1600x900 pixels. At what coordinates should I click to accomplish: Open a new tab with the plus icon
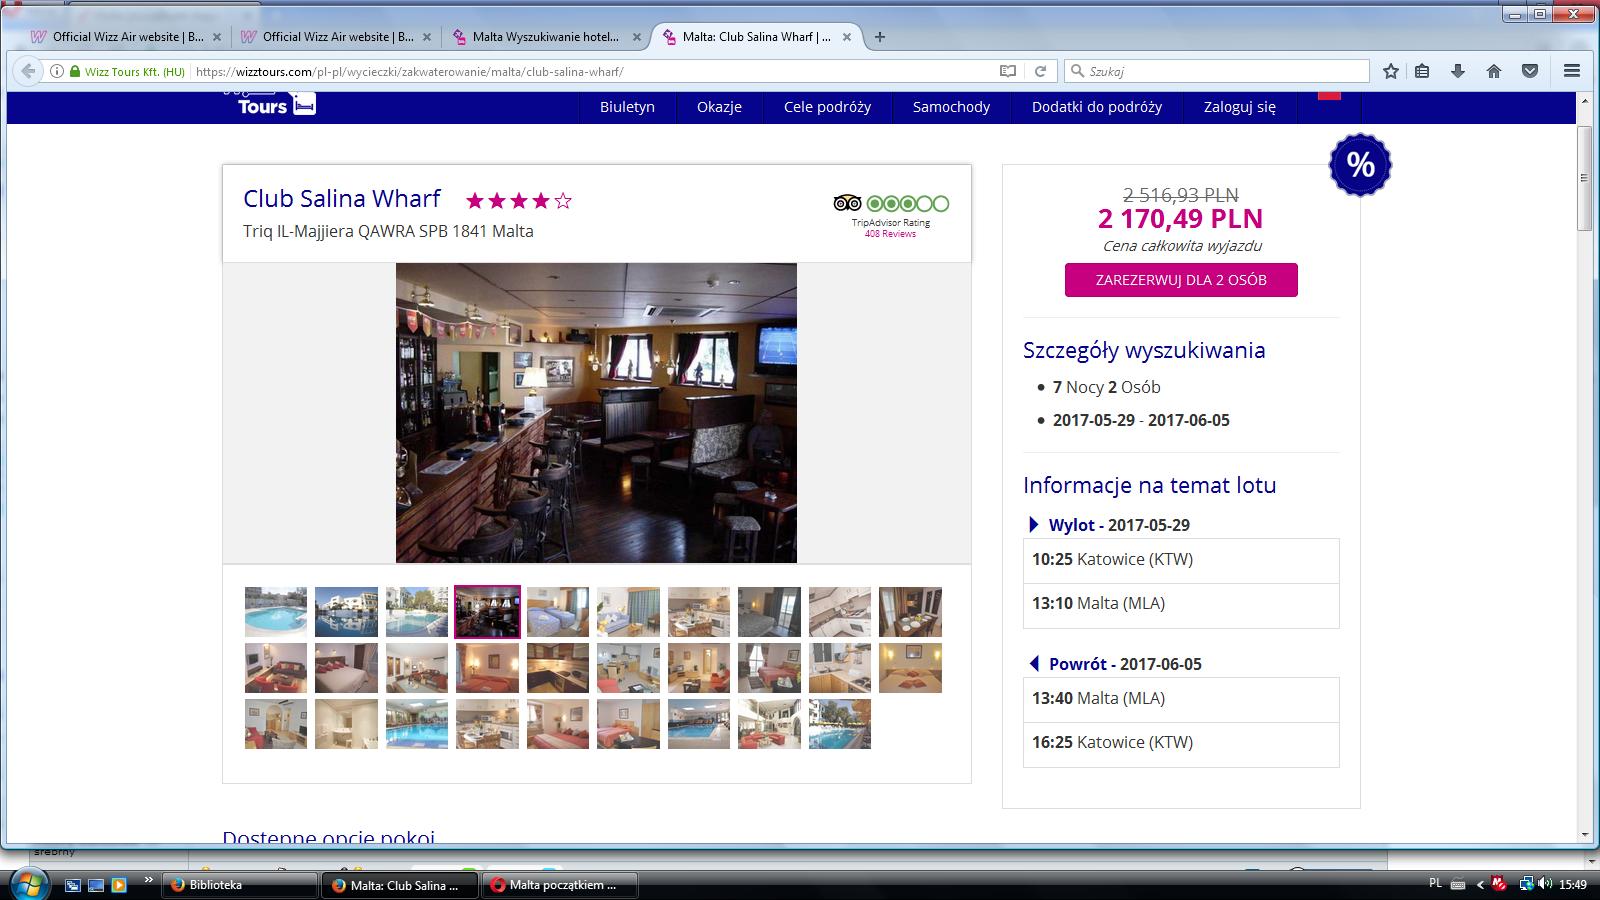880,37
